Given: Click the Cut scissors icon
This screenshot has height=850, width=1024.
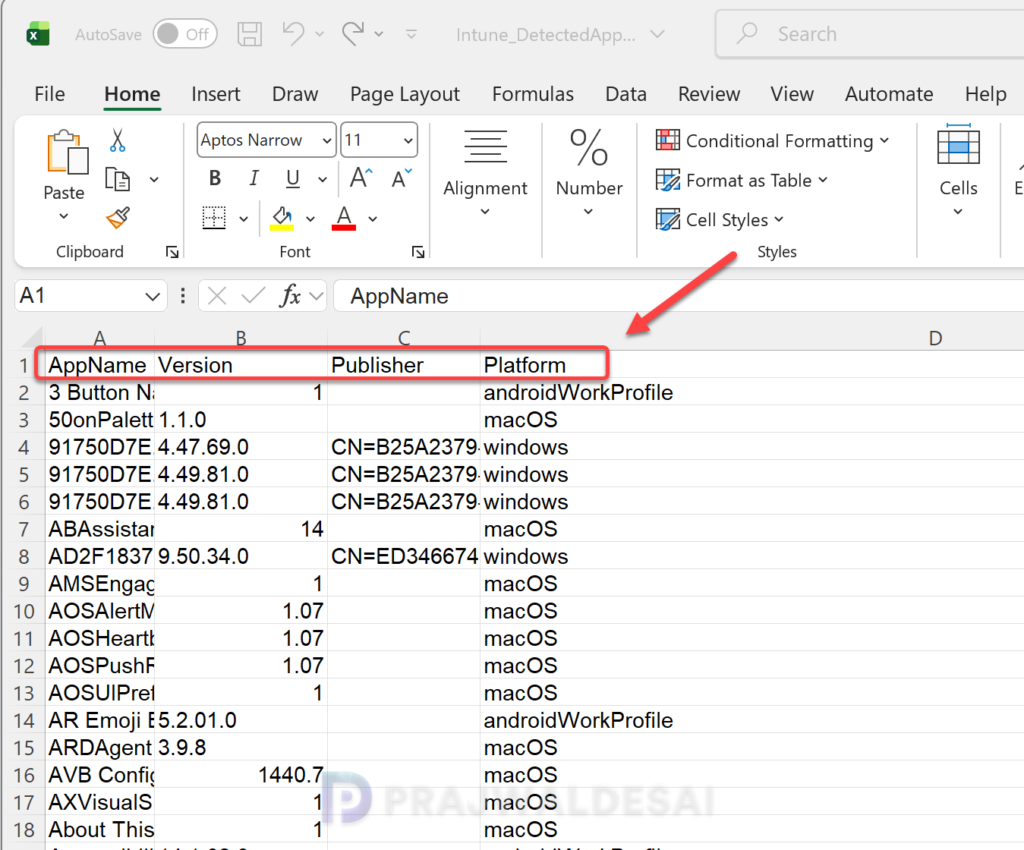Looking at the screenshot, I should [x=118, y=140].
